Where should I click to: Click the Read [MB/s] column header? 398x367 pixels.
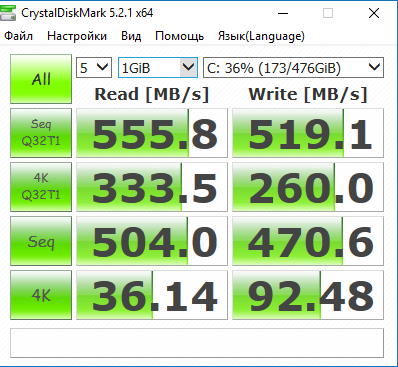[x=152, y=94]
